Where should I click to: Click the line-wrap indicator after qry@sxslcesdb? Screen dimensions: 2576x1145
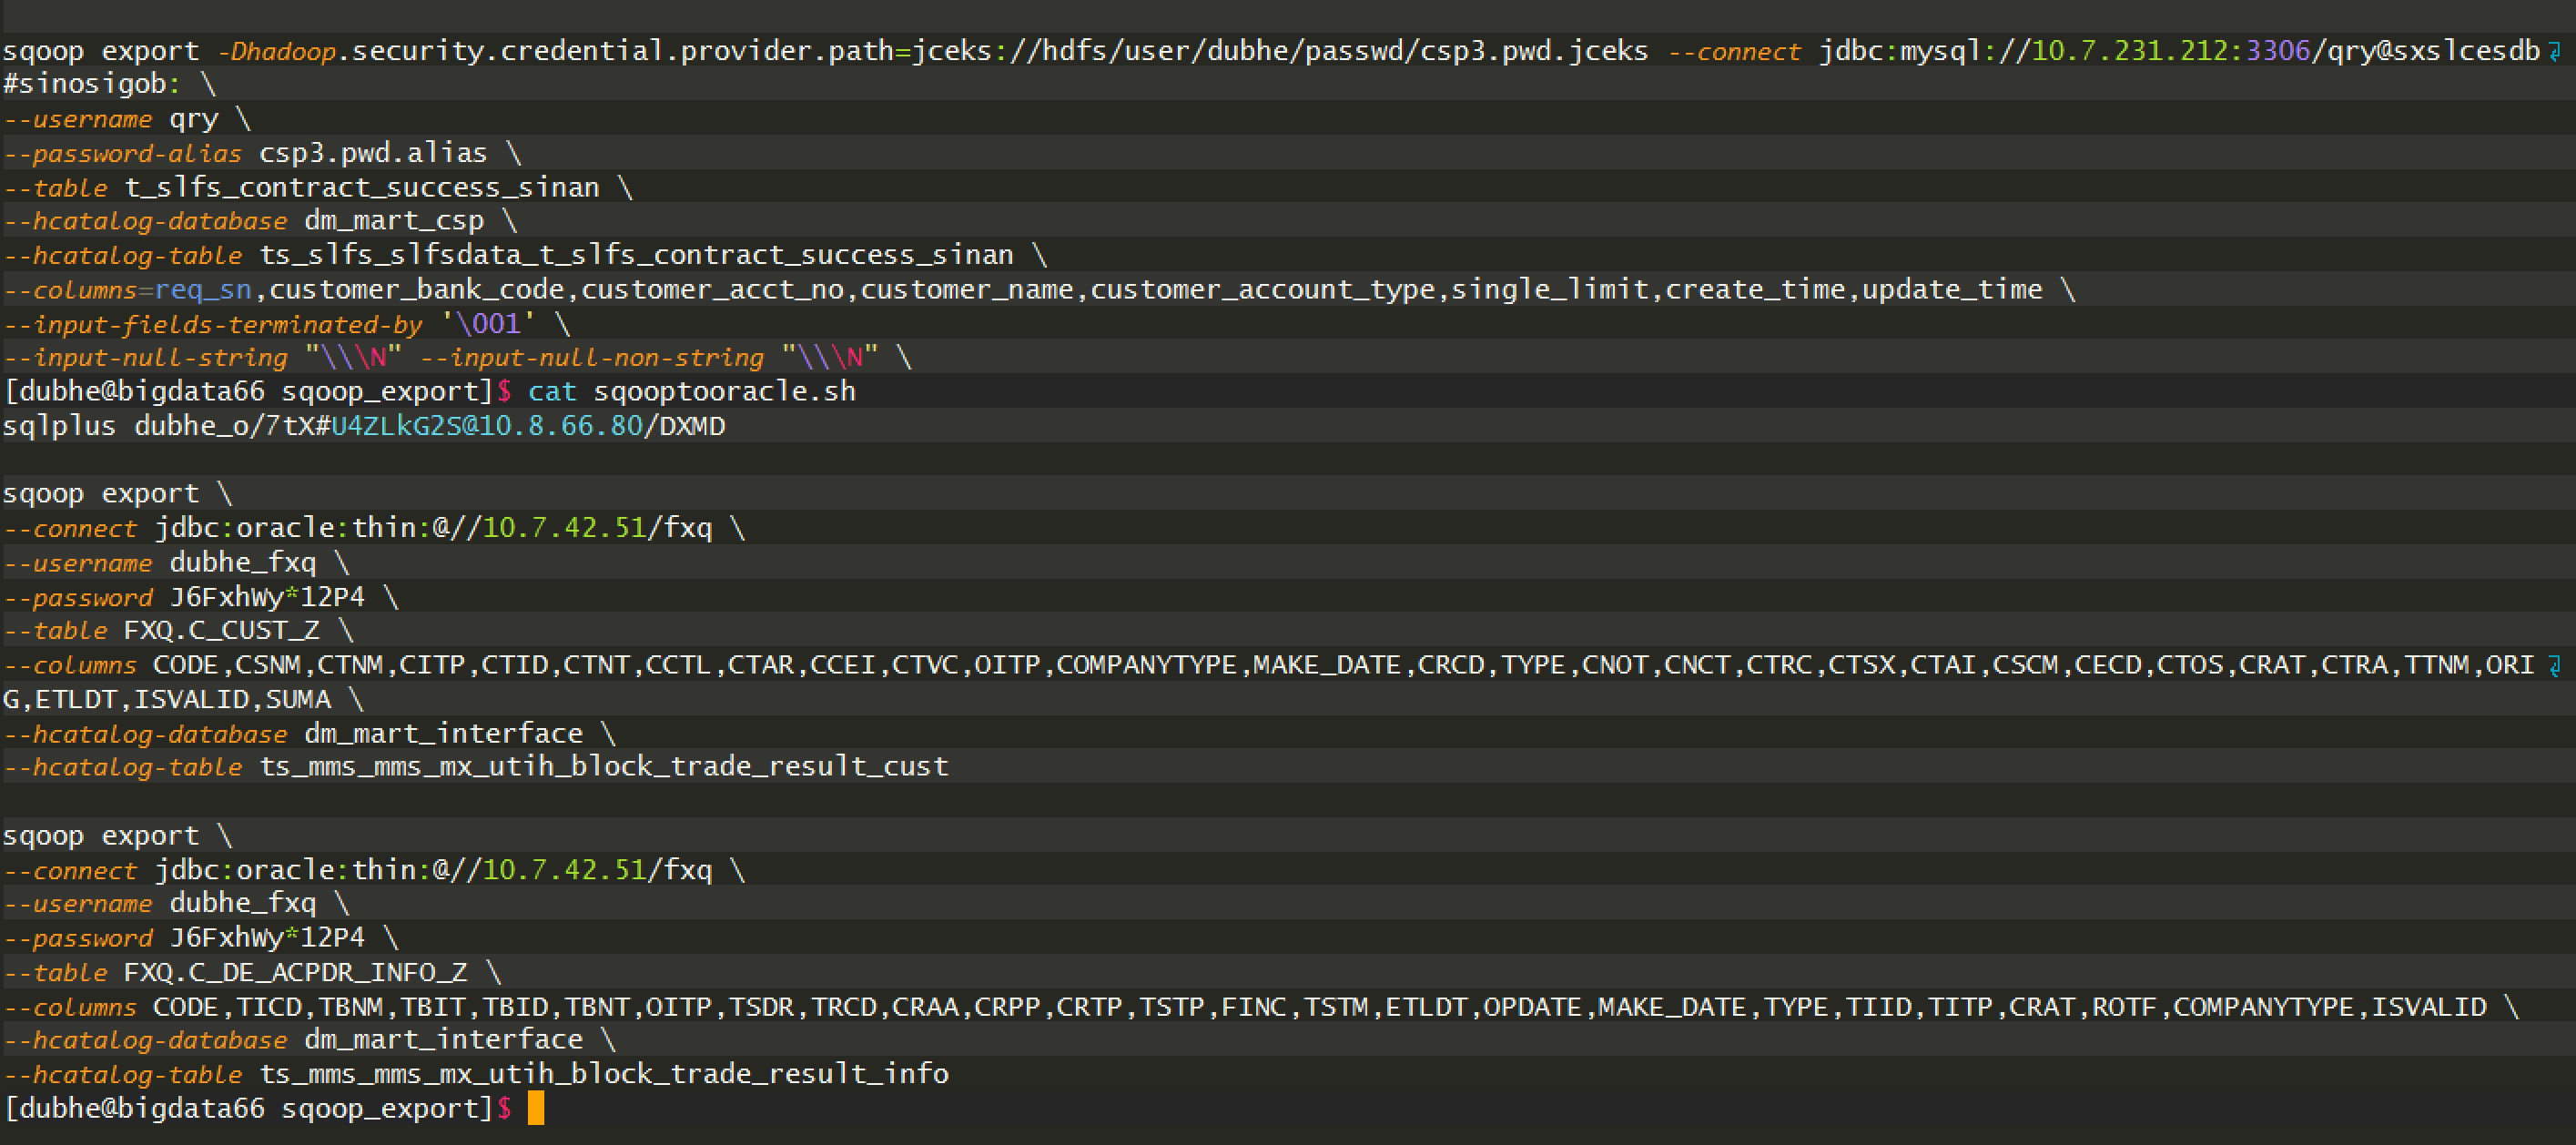2554,50
